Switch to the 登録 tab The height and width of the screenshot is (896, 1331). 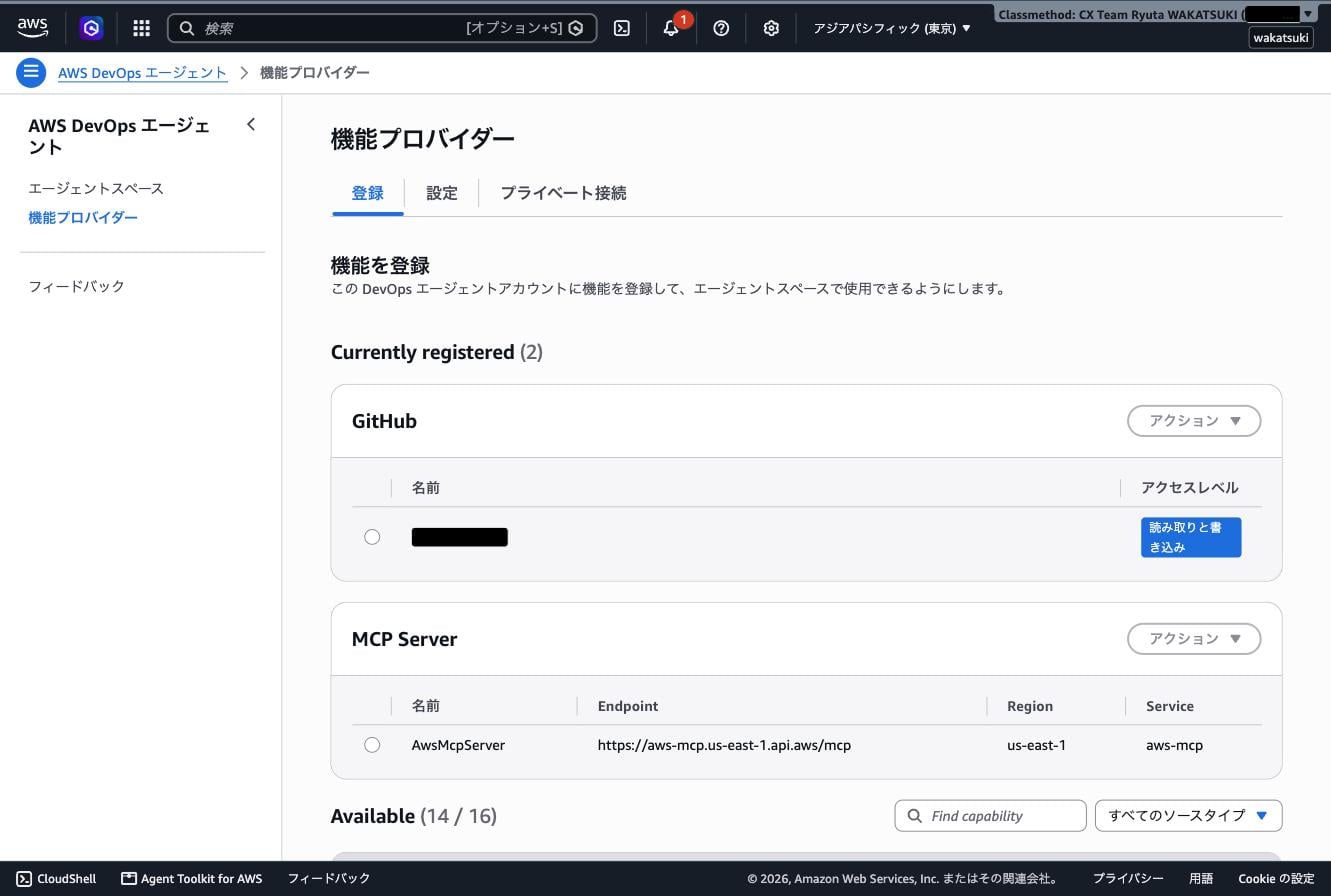tap(367, 193)
